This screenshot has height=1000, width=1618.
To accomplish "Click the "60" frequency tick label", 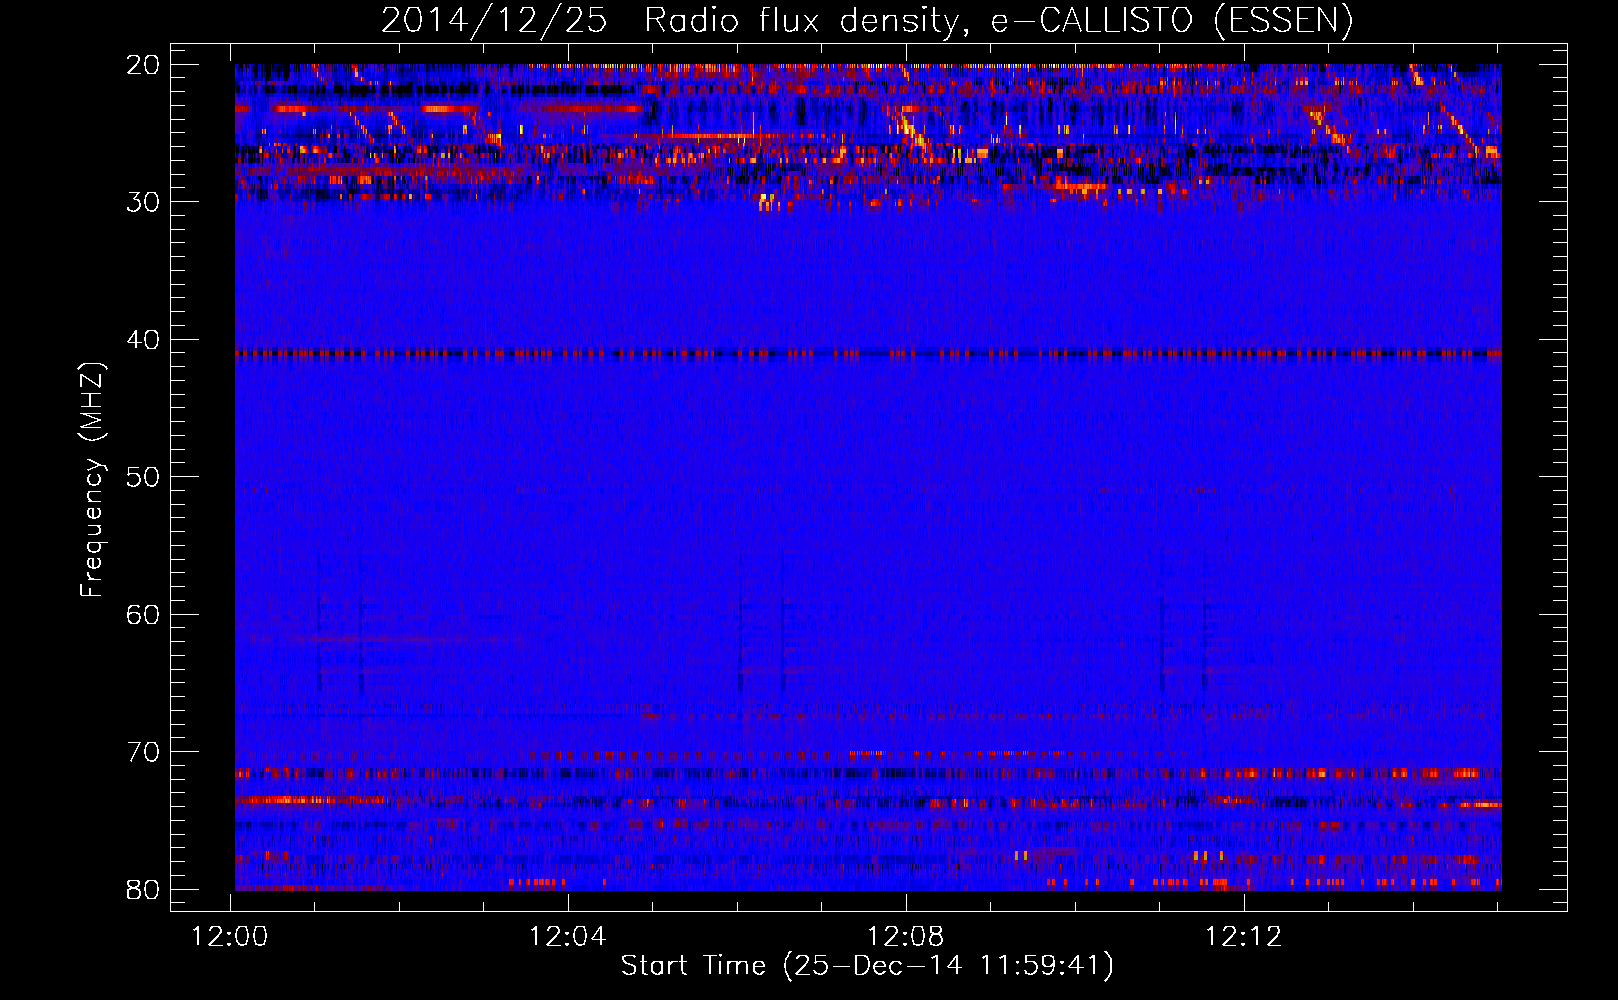I will point(143,615).
